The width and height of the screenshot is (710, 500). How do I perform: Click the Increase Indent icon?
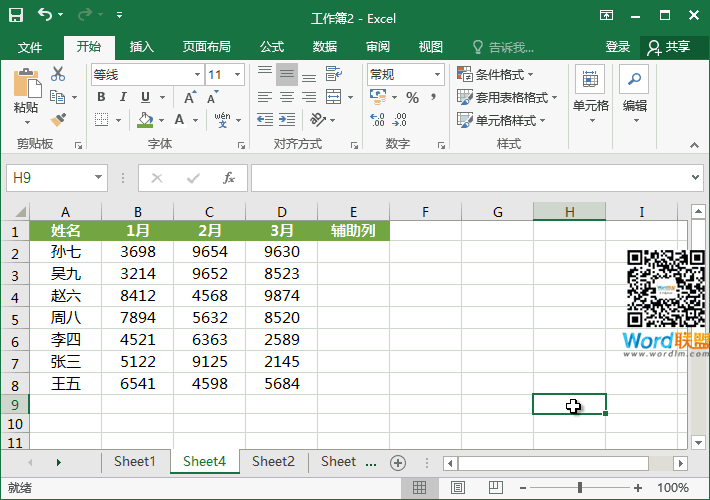(x=287, y=120)
